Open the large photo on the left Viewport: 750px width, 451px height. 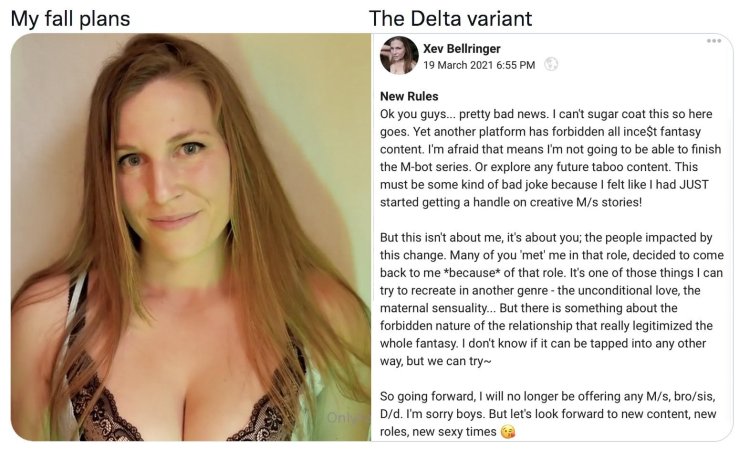tap(190, 237)
